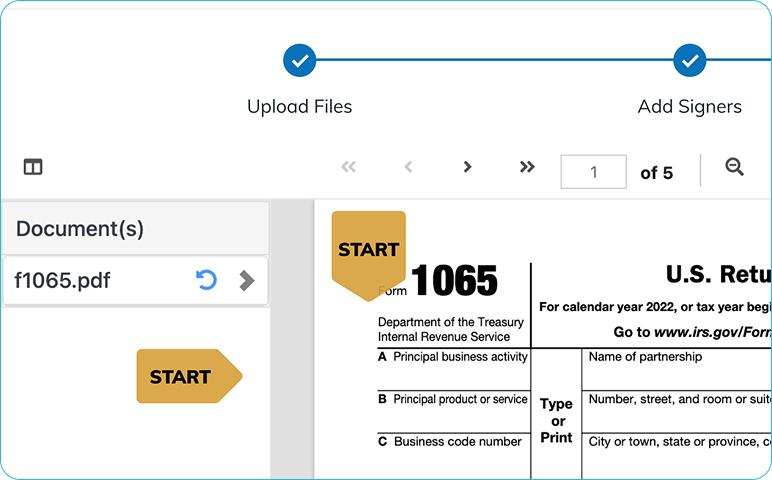This screenshot has height=480, width=772.
Task: Click the Principal business activity field
Action: (453, 370)
